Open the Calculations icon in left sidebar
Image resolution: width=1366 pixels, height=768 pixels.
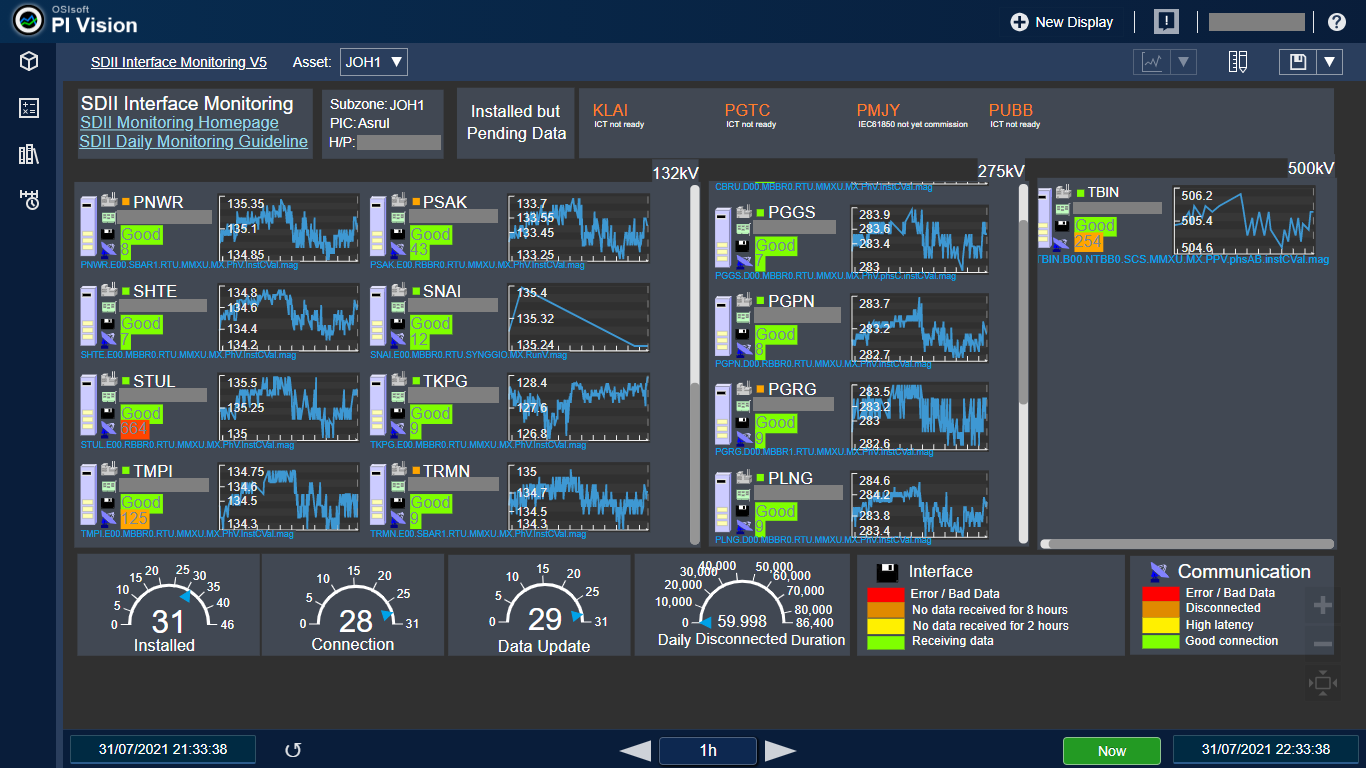point(29,108)
